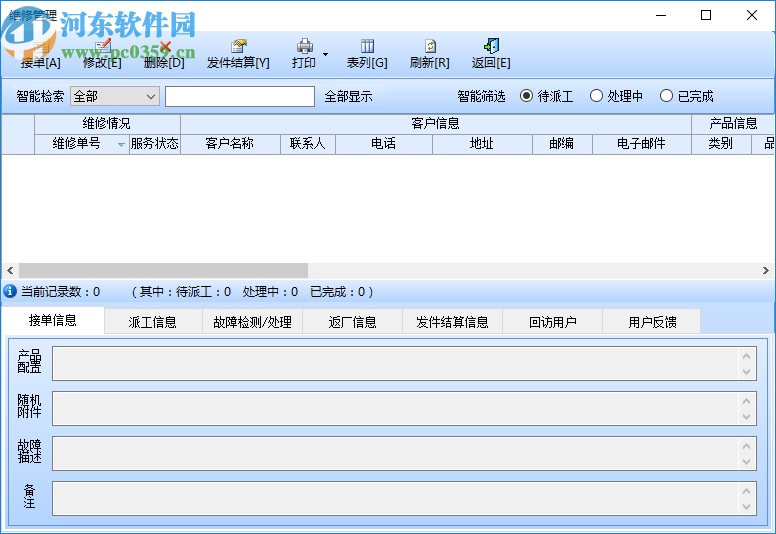Select the 已完成 radio button
This screenshot has height=534, width=776.
coord(666,96)
